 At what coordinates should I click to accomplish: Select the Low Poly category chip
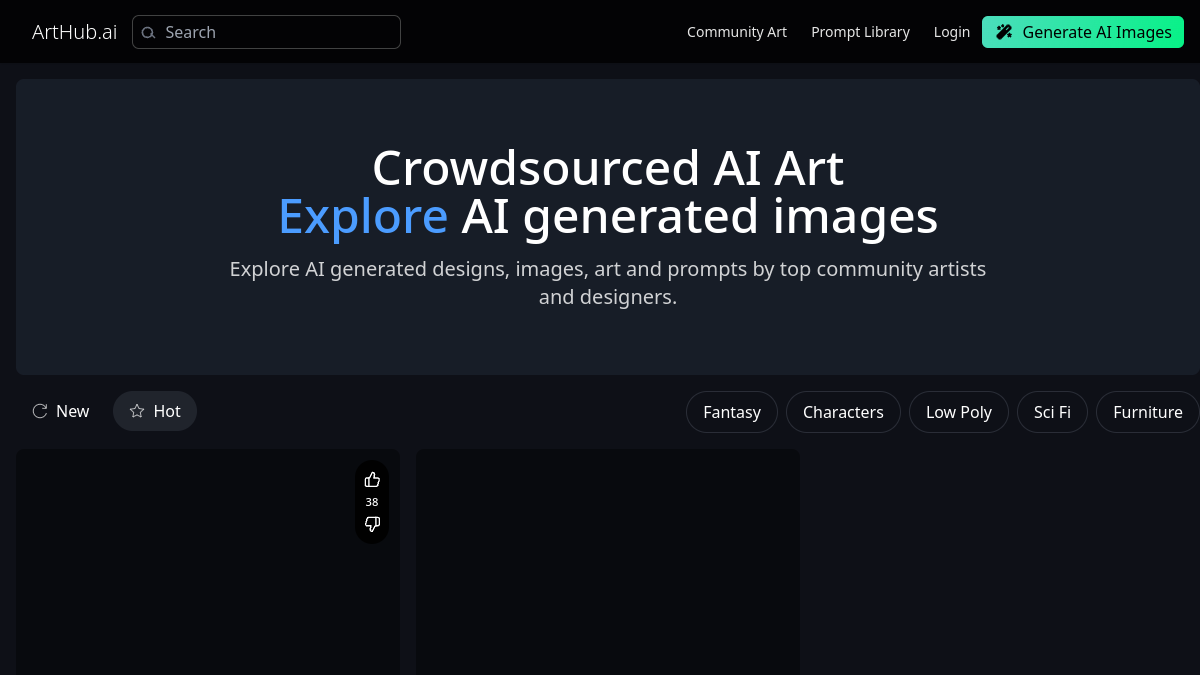959,412
